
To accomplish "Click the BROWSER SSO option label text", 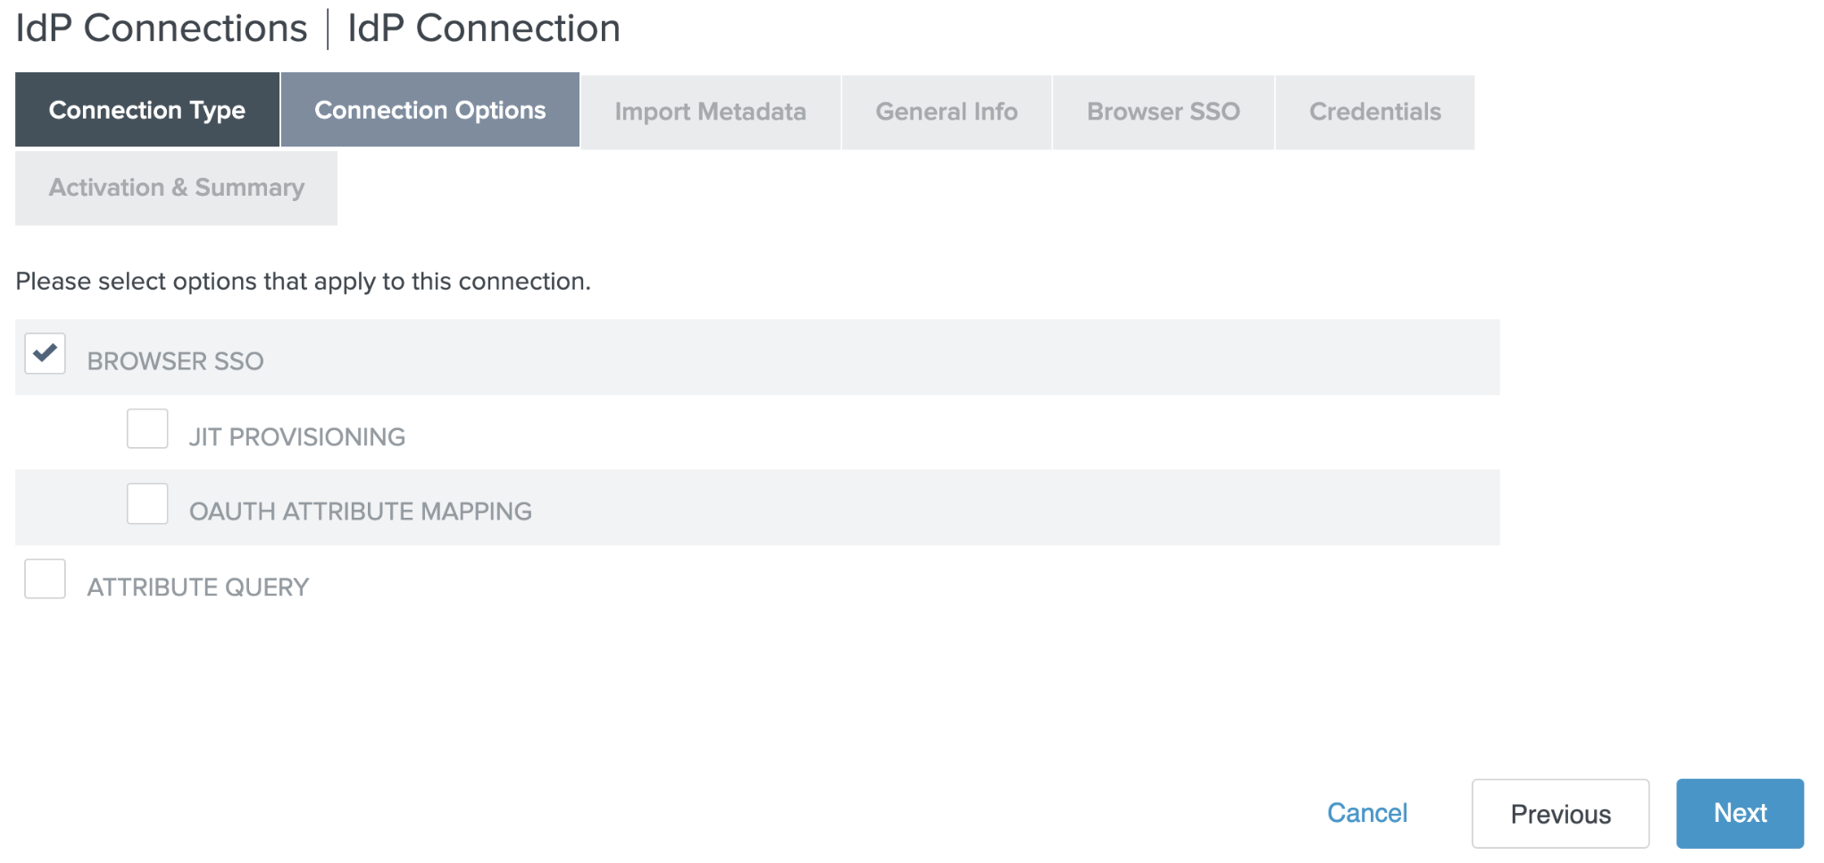I will click(175, 361).
